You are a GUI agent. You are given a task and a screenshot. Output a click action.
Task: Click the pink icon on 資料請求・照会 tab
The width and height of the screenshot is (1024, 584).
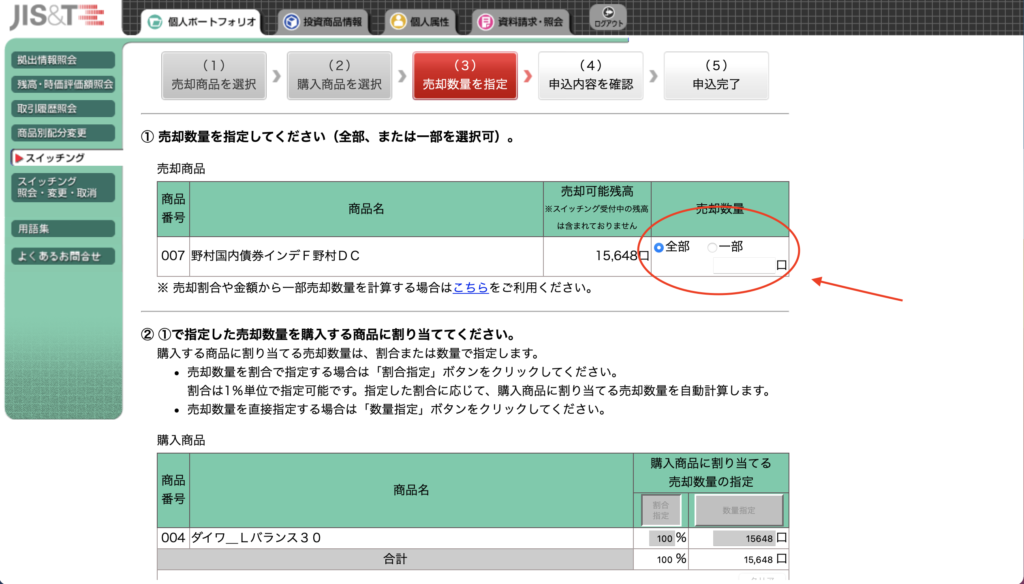485,21
